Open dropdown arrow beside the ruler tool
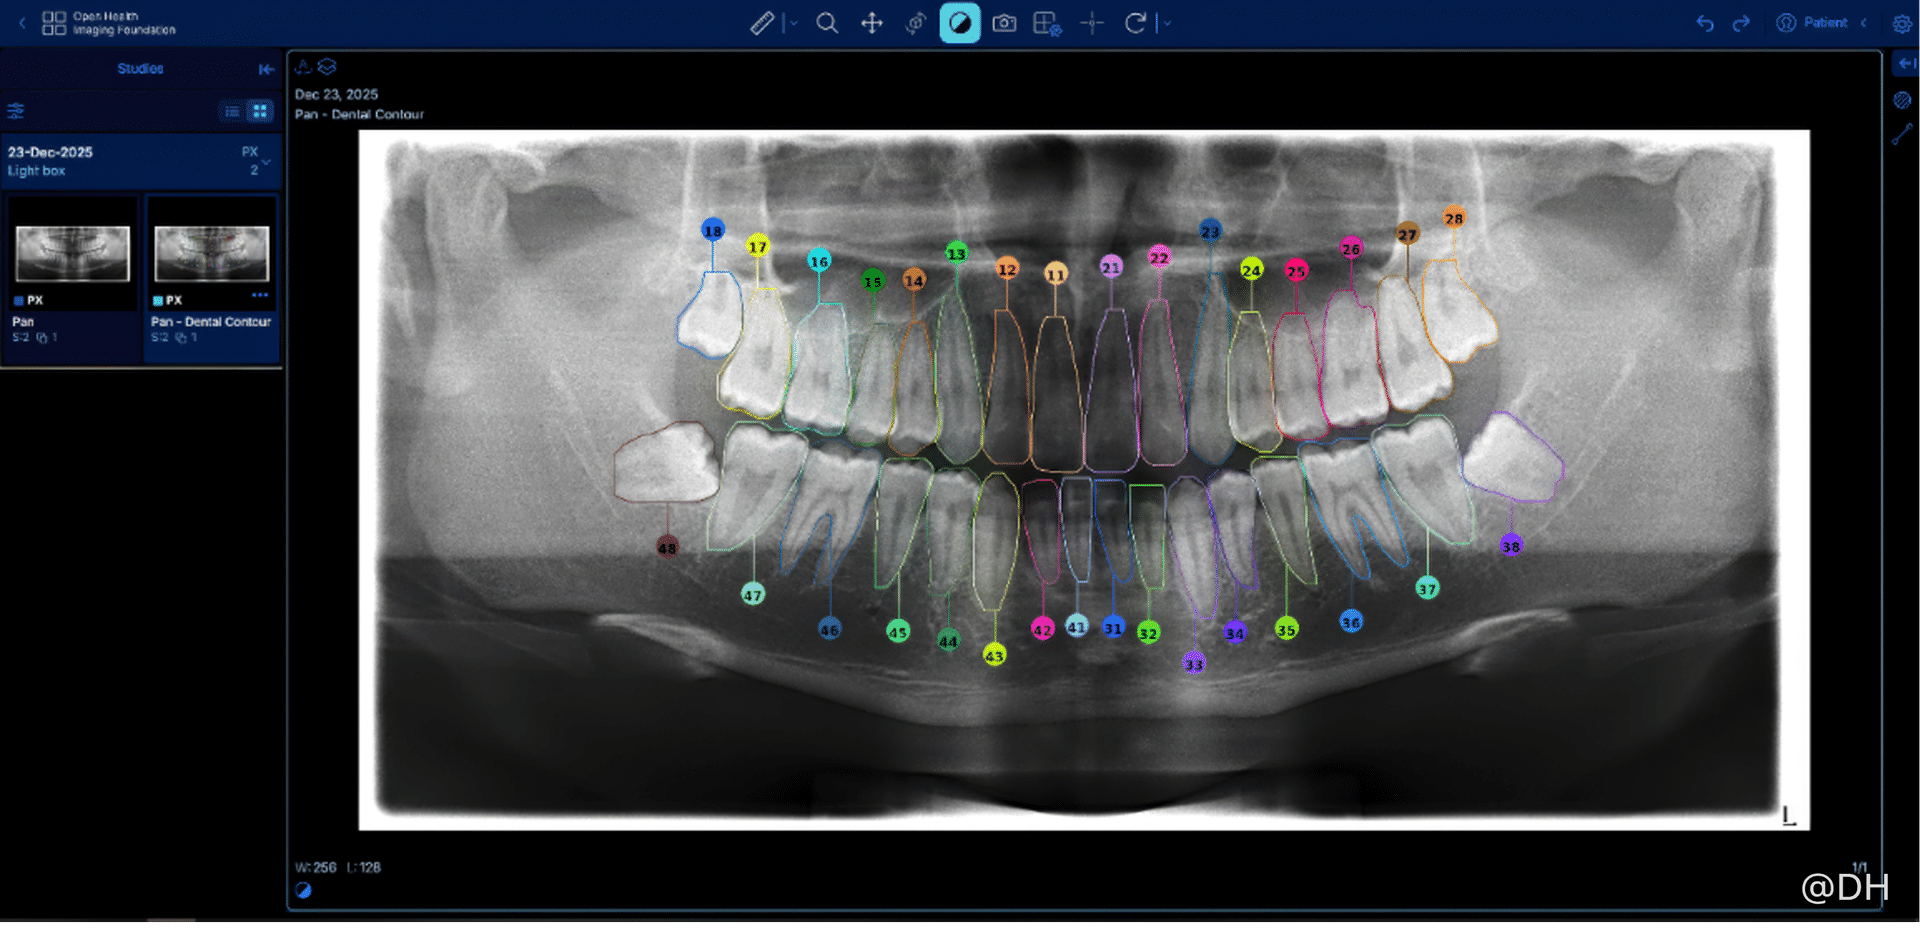Screen dimensions: 1920x940 [794, 23]
